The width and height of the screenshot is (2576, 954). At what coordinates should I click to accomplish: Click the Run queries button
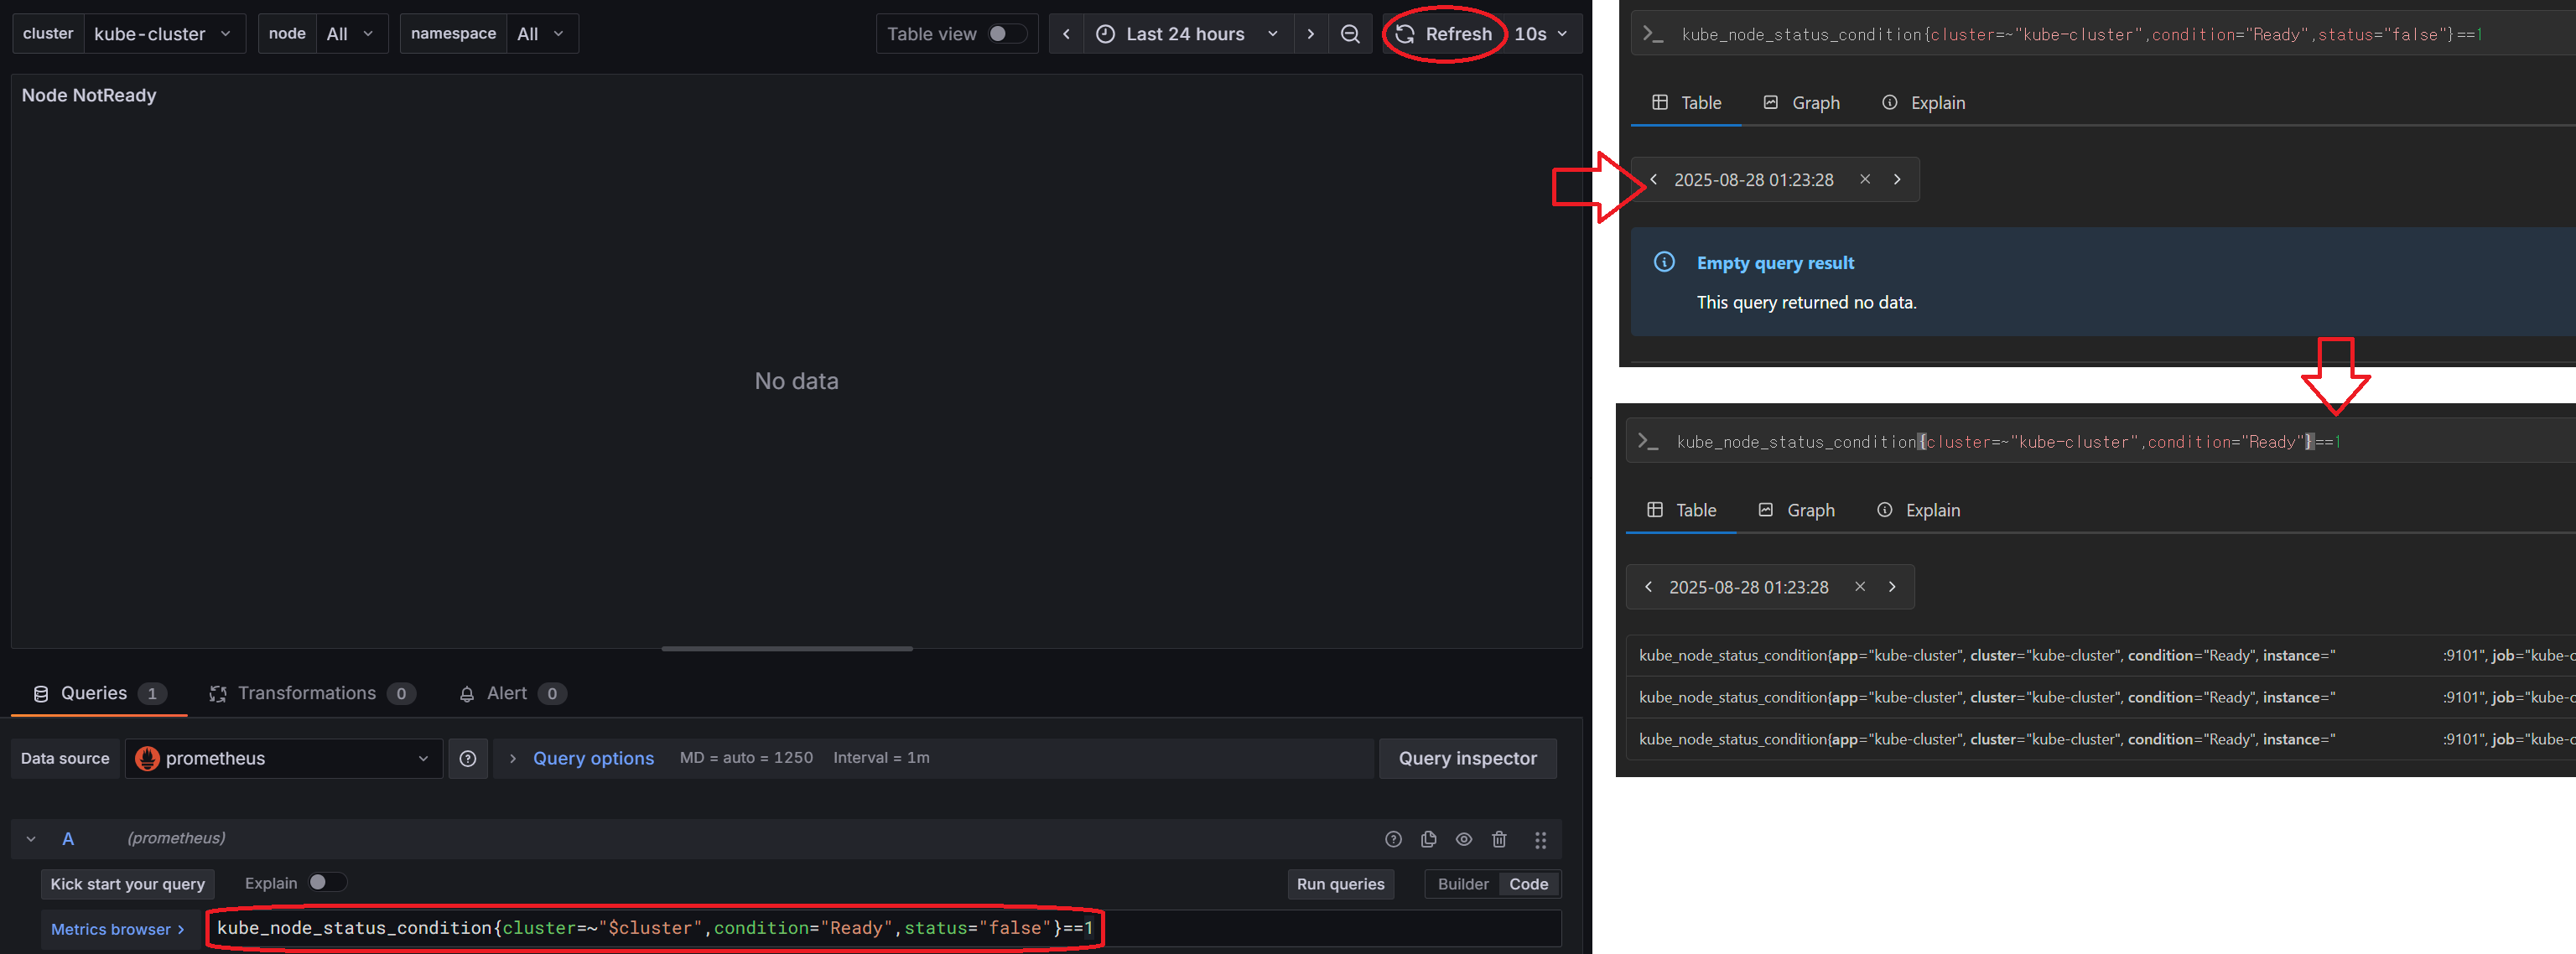pyautogui.click(x=1340, y=884)
